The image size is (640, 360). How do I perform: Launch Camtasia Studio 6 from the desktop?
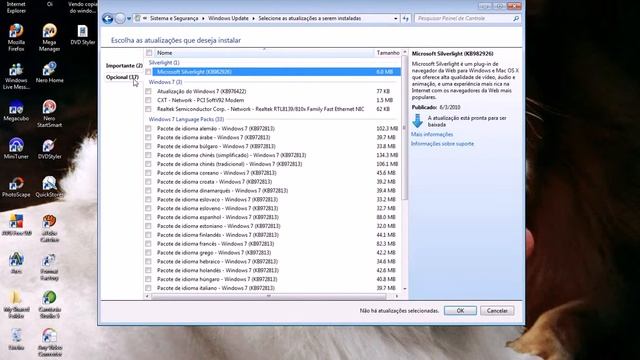click(x=49, y=304)
